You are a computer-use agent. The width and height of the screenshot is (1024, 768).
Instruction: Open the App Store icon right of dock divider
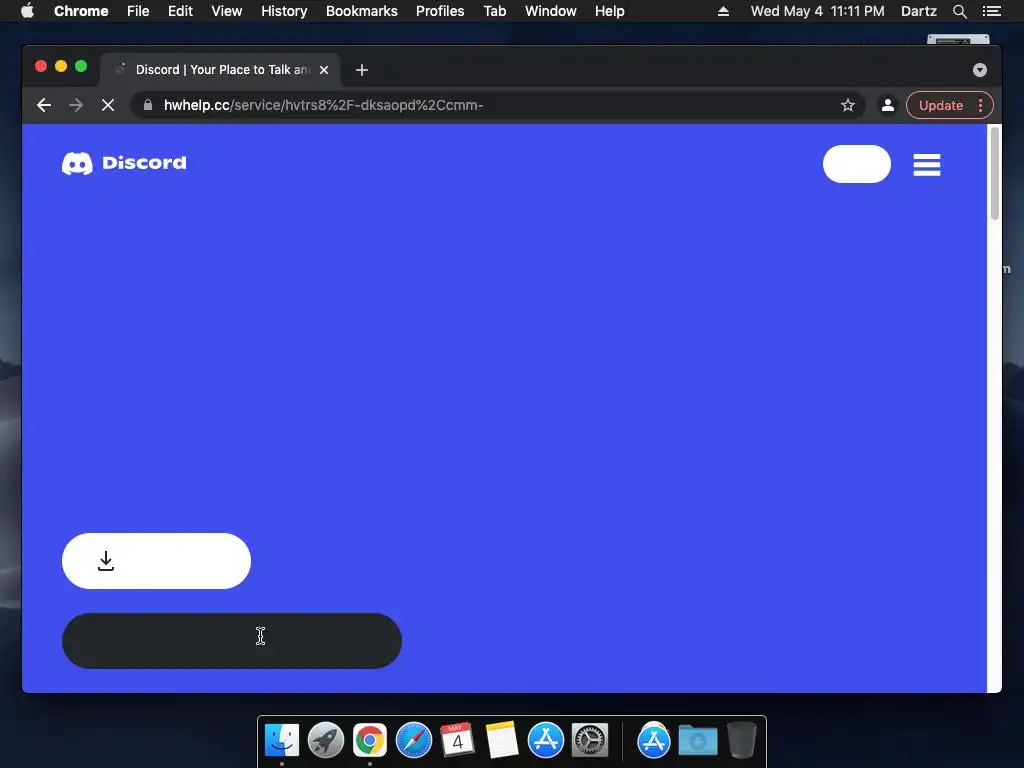(654, 741)
